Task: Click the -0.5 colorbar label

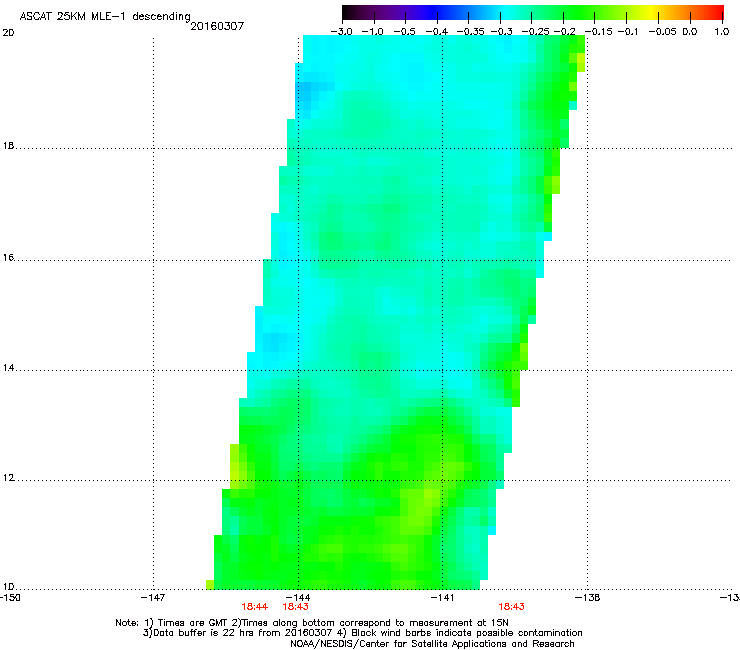Action: click(404, 32)
